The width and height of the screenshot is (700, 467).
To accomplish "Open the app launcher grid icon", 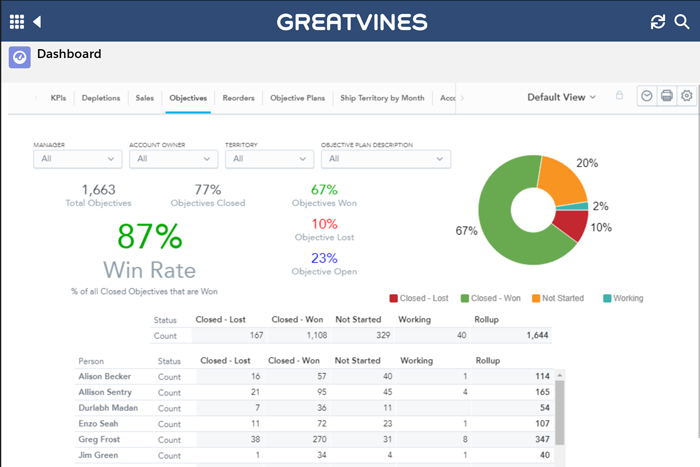I will click(17, 21).
